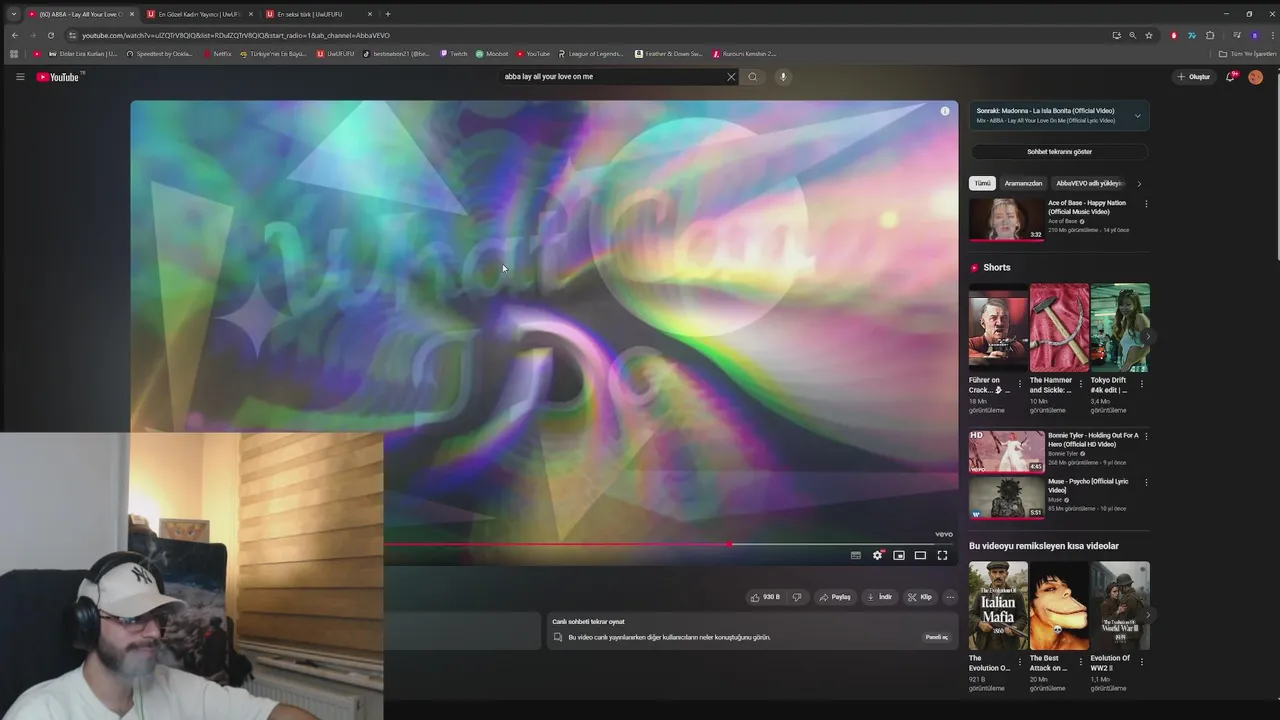
Task: Click the progress bar scrubber handle
Action: tap(730, 545)
